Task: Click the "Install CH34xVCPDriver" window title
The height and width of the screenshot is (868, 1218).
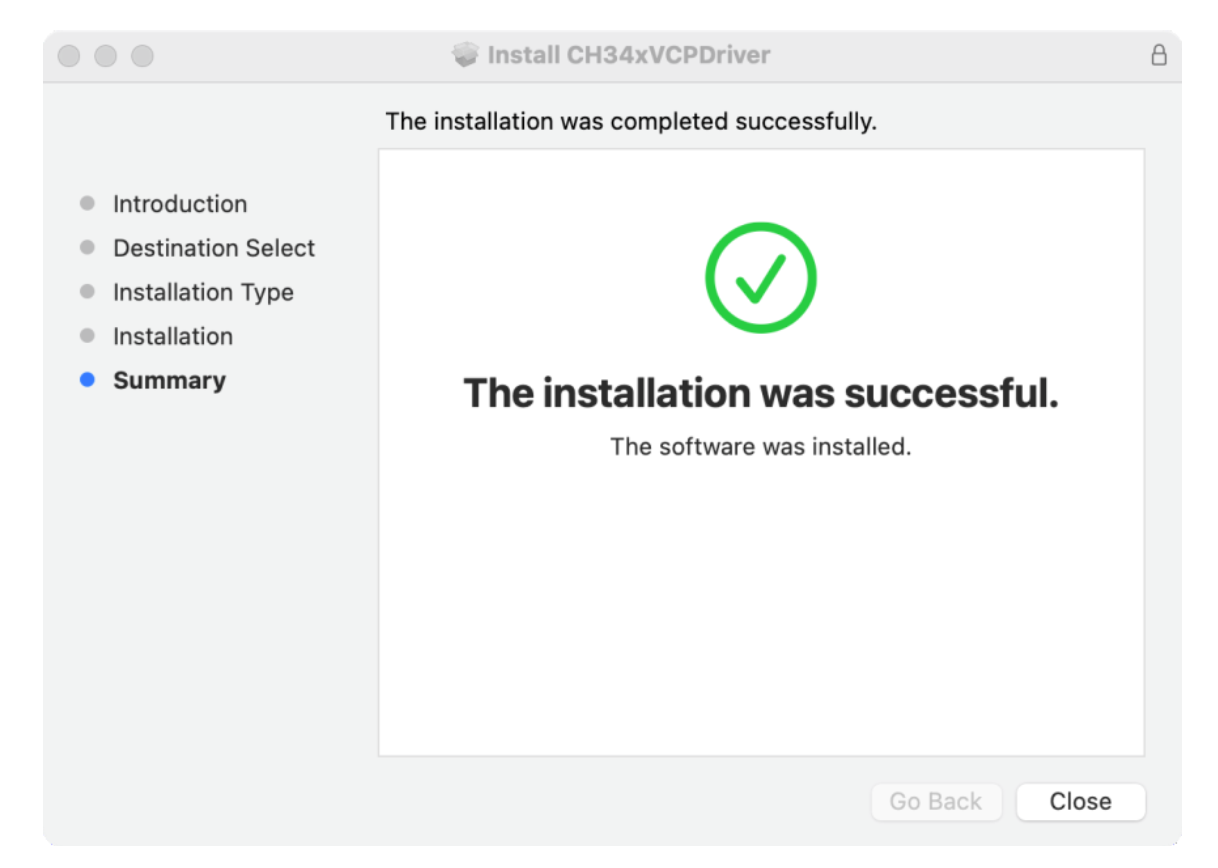Action: click(628, 55)
